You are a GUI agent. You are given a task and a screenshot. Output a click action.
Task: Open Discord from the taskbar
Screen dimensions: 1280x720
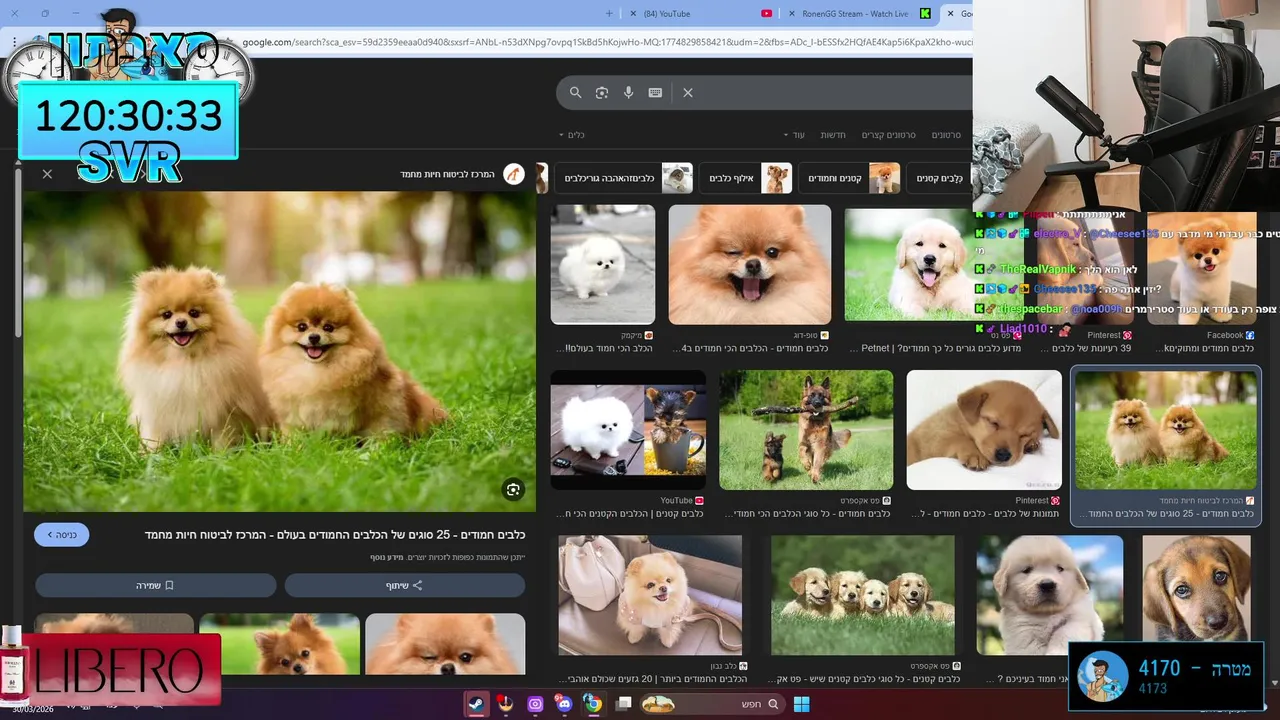(564, 704)
